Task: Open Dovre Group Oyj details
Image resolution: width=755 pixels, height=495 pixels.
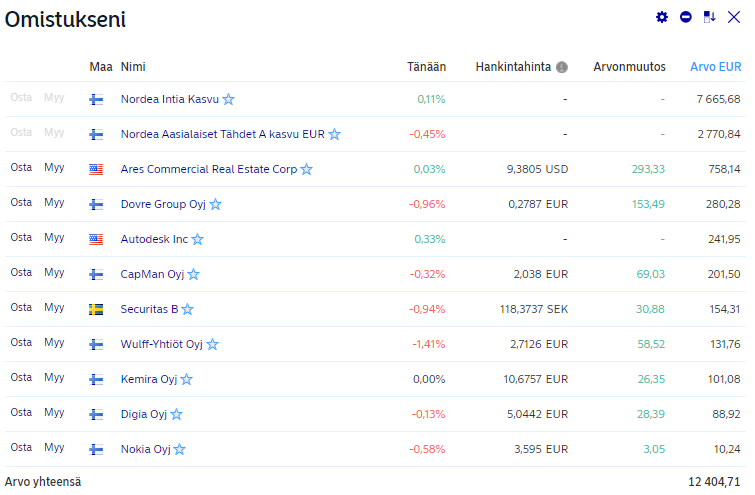Action: (163, 204)
